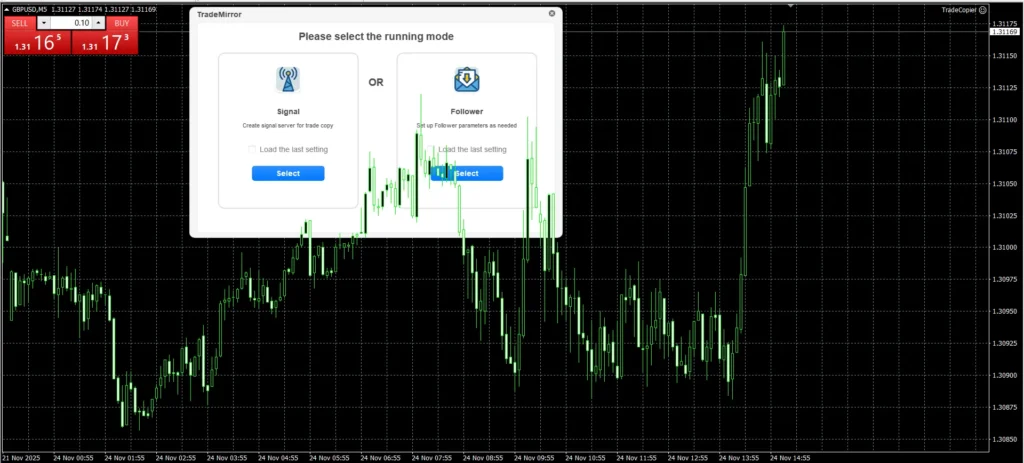Collapse the one-click trading panel arrow

8,9
